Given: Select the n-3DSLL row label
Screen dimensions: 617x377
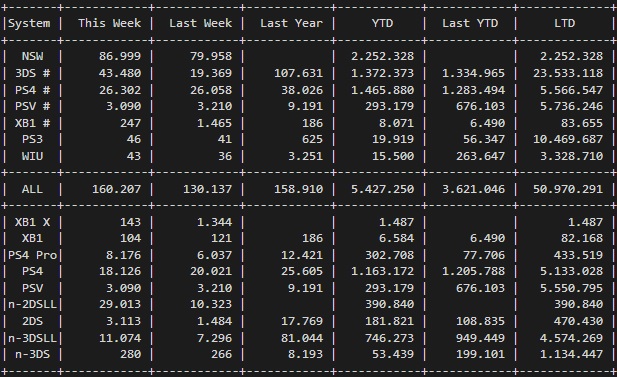Looking at the screenshot, I should tap(32, 338).
